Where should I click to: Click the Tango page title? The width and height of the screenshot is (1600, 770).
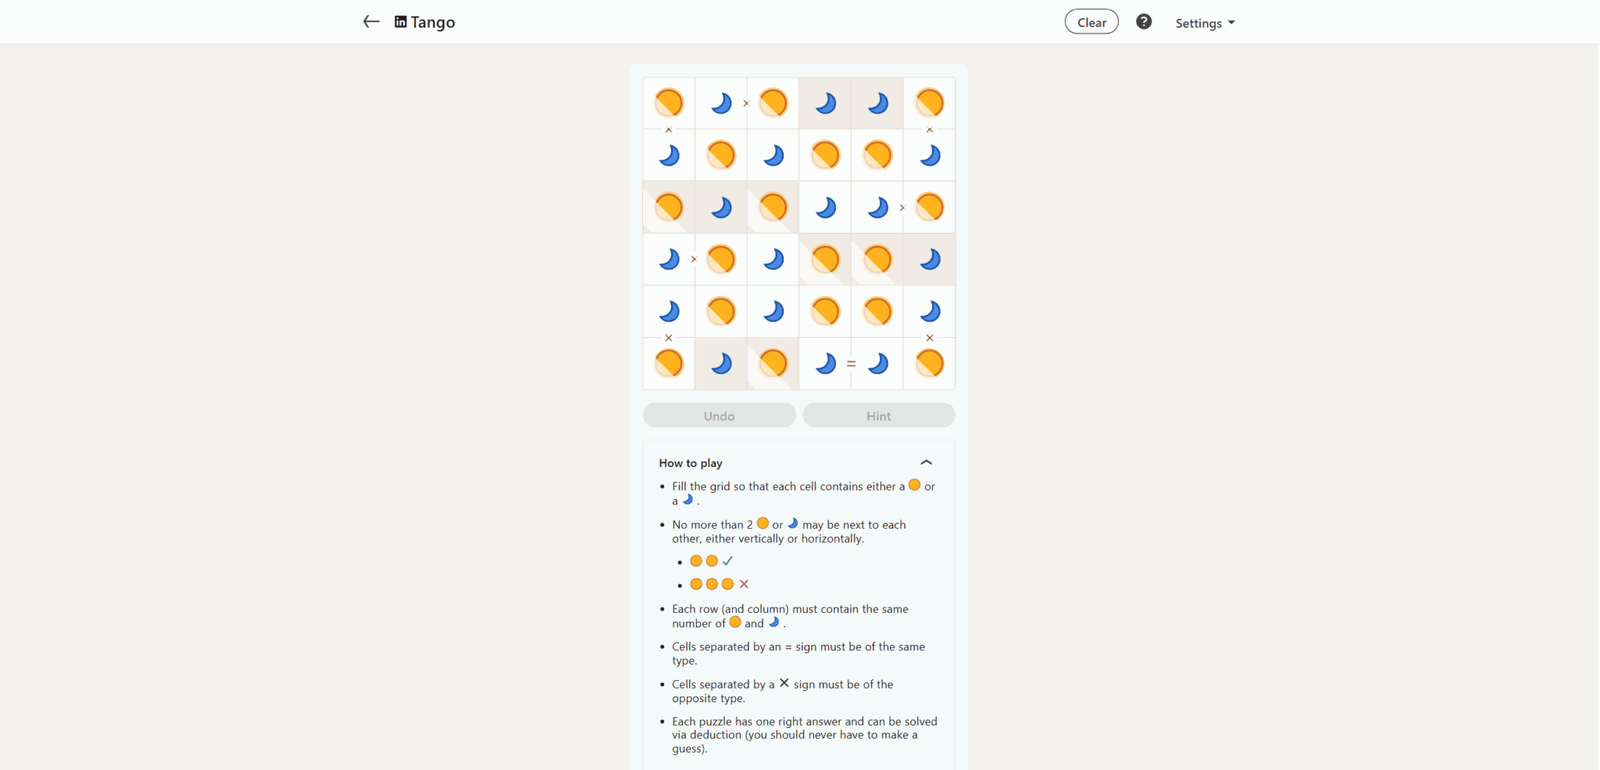432,22
